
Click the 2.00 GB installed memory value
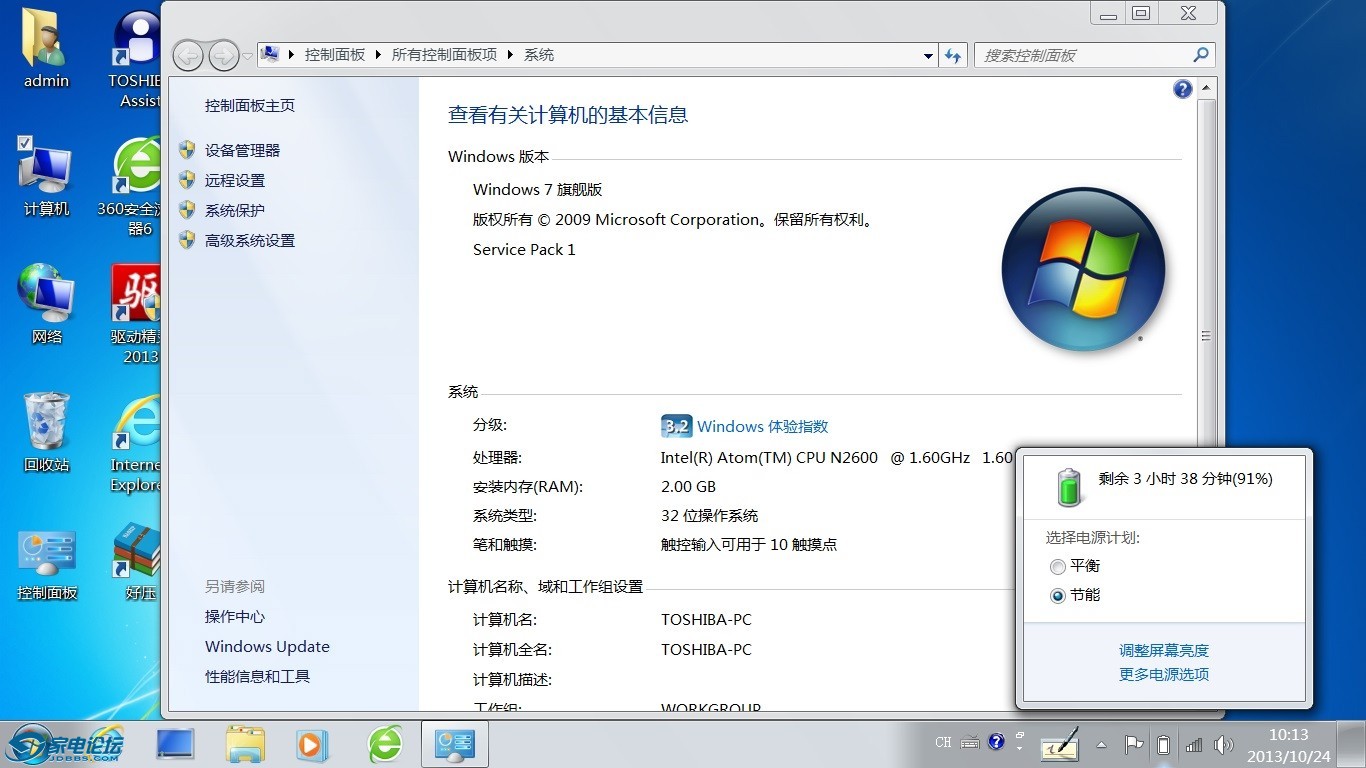(688, 486)
